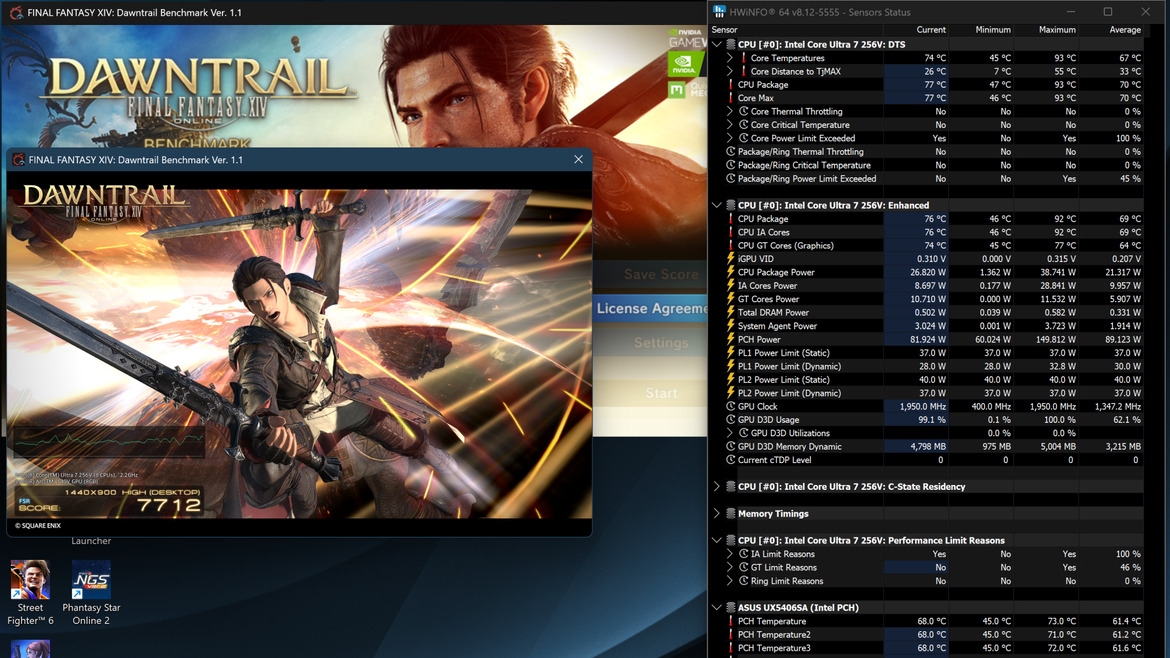
Task: Click the Save Score button
Action: pos(661,275)
